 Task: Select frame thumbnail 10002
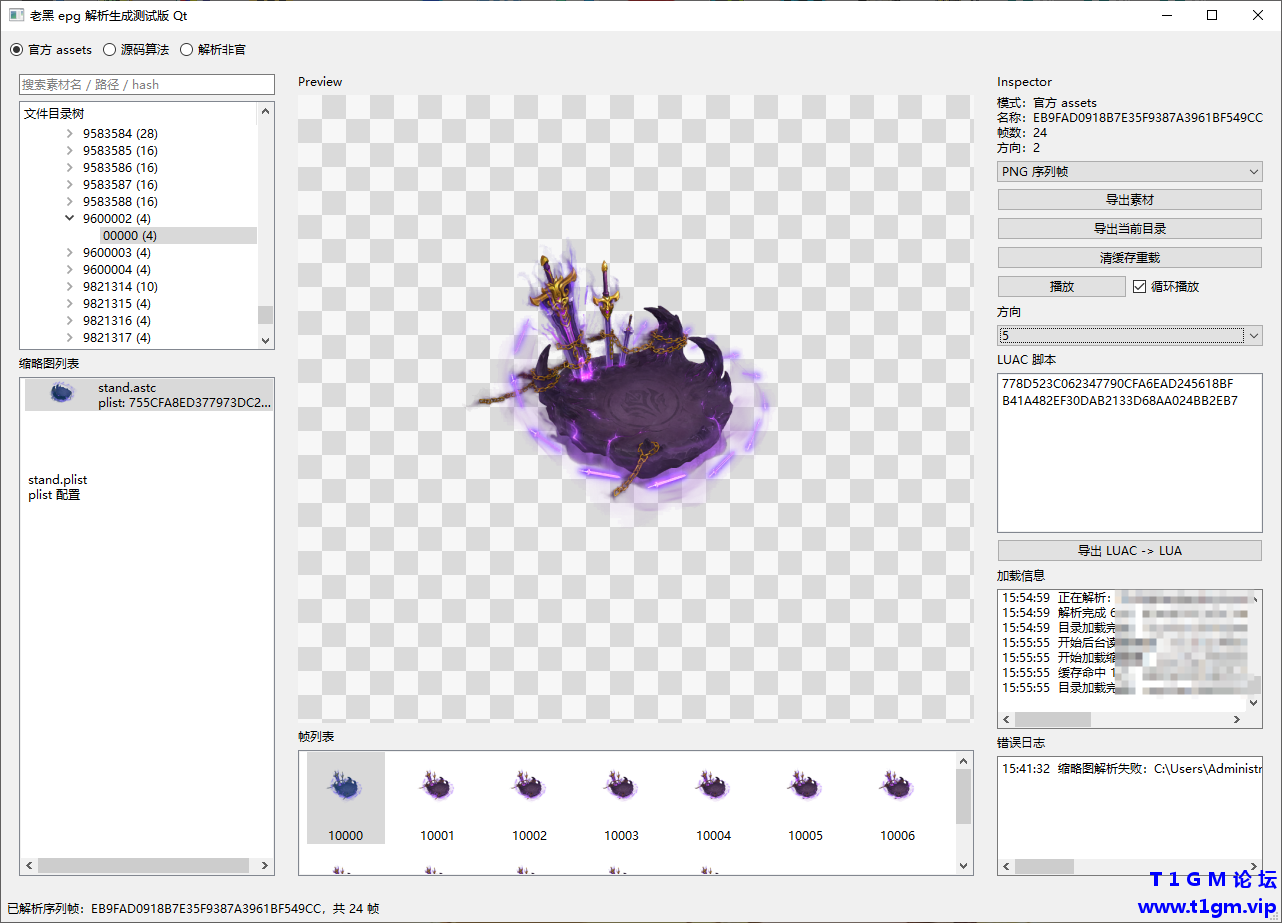pos(529,798)
